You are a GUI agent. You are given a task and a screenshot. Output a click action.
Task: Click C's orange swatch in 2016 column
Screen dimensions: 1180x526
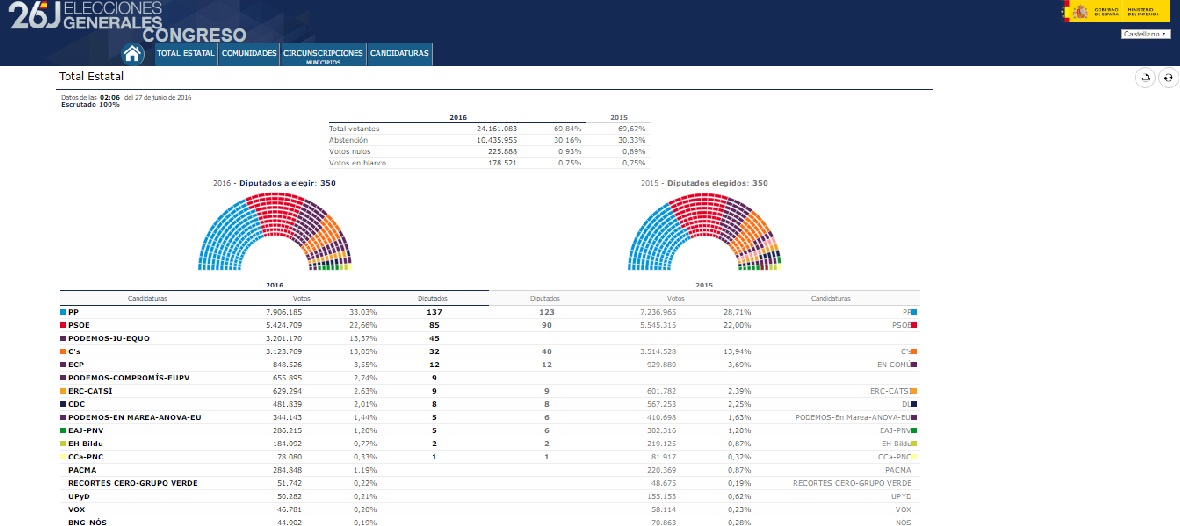62,351
